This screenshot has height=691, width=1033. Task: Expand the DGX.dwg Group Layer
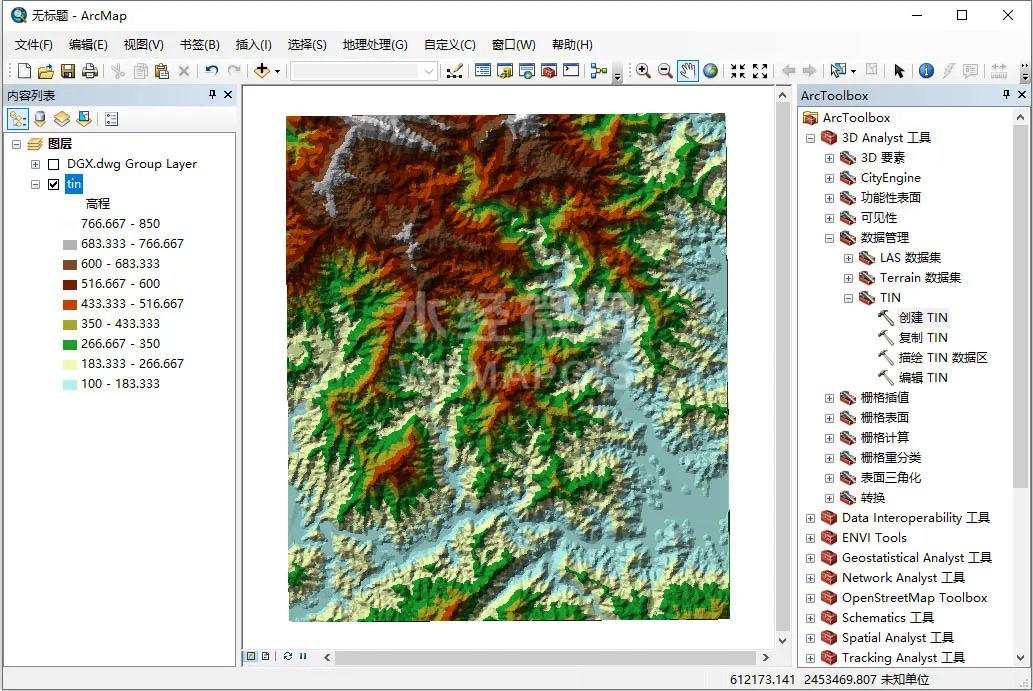(x=35, y=164)
